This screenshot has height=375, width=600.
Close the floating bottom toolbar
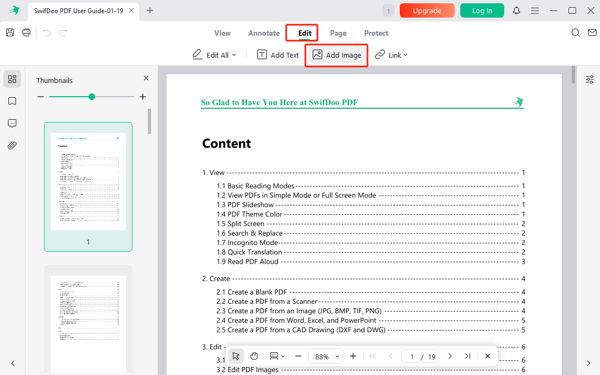tap(488, 356)
